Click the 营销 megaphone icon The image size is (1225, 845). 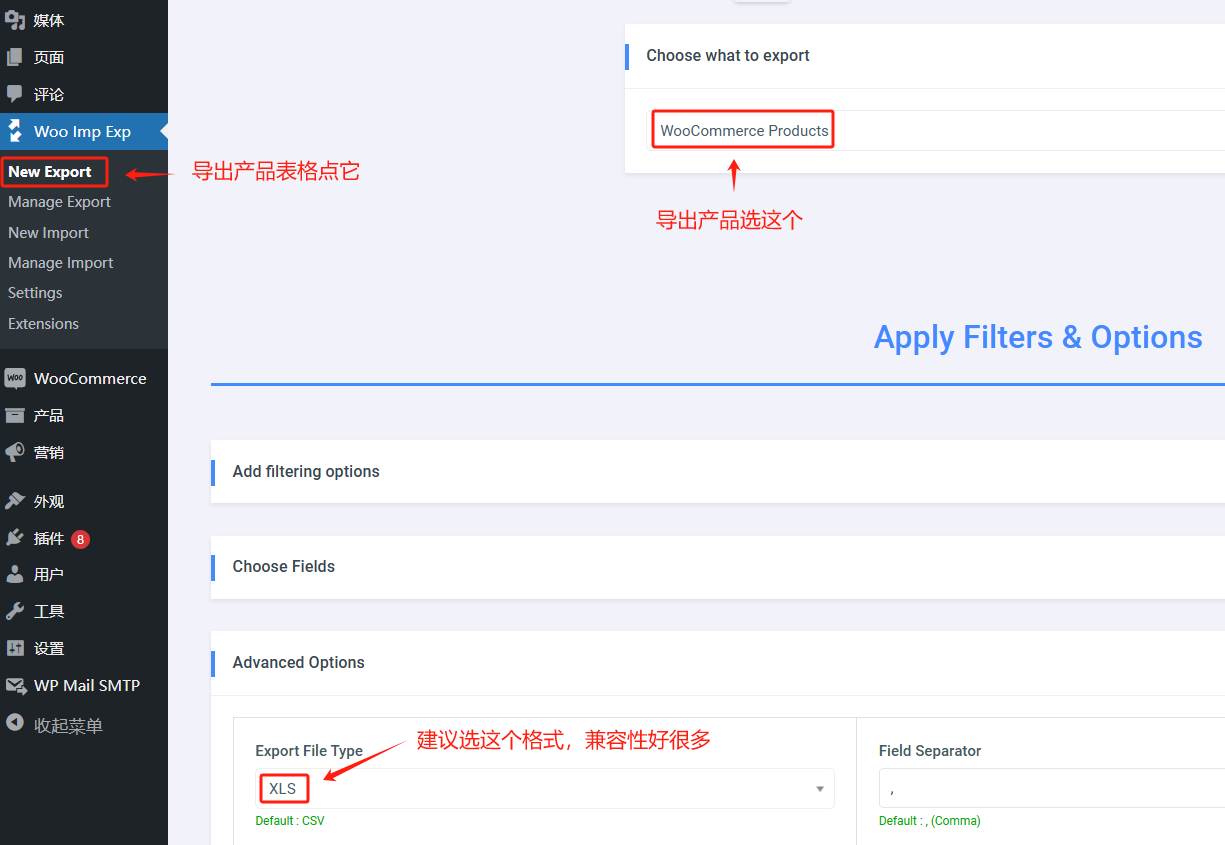tap(15, 452)
